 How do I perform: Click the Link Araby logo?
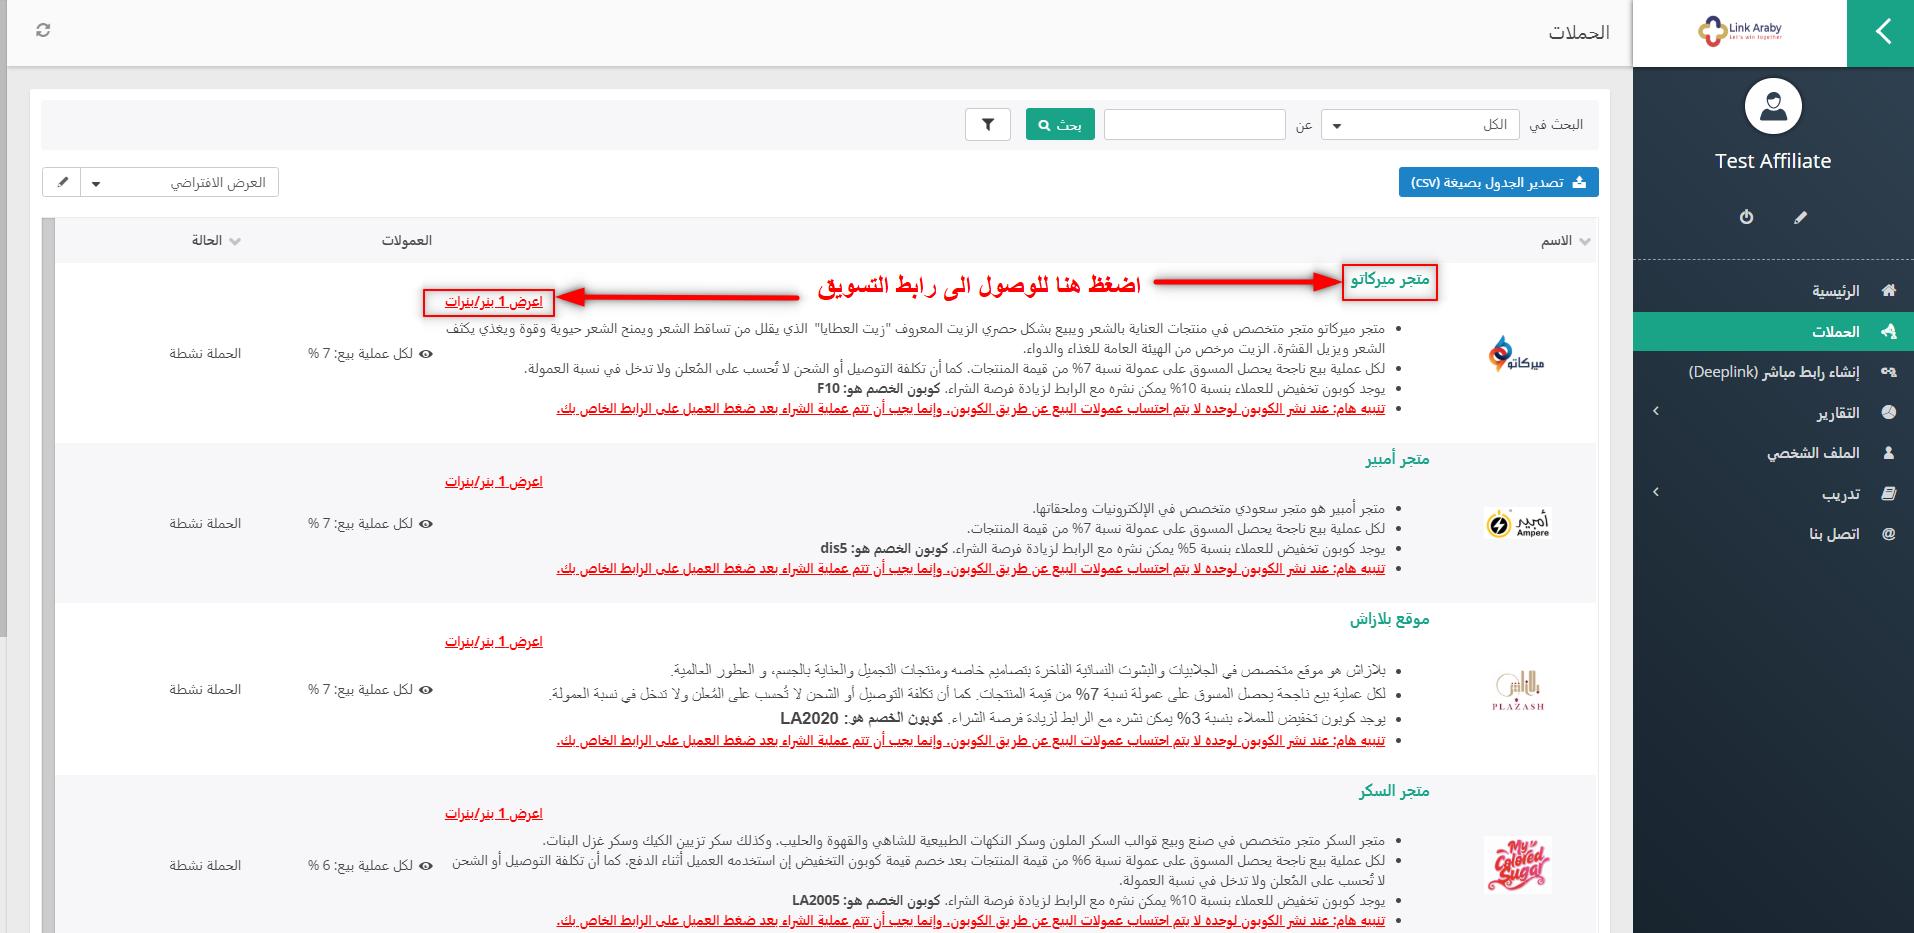tap(1740, 32)
